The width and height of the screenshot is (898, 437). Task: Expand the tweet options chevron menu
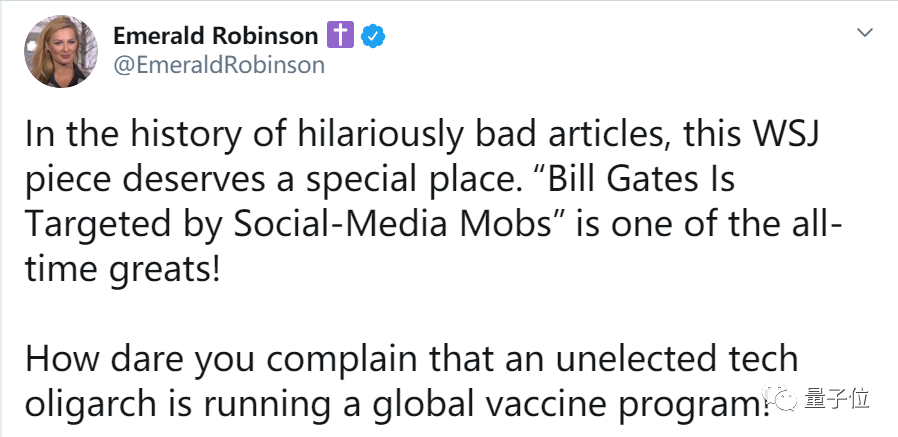(x=864, y=34)
